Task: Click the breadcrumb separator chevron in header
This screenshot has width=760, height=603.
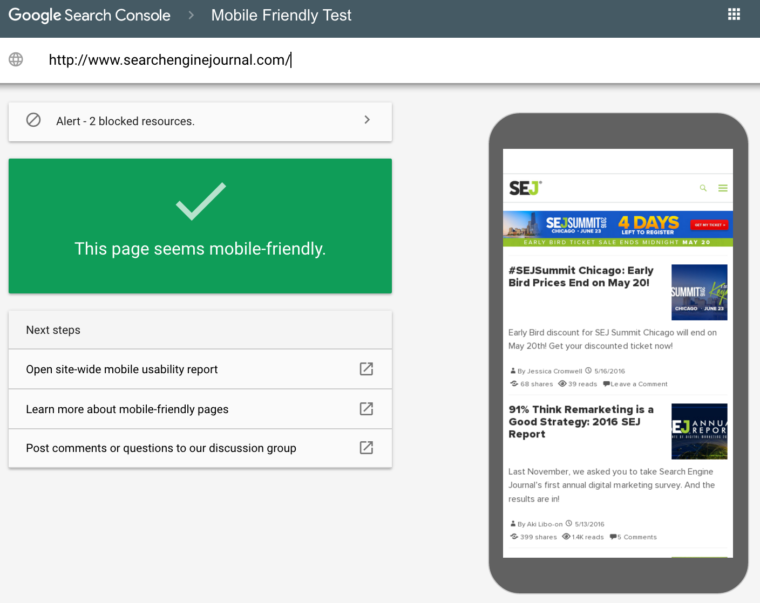Action: pyautogui.click(x=191, y=16)
